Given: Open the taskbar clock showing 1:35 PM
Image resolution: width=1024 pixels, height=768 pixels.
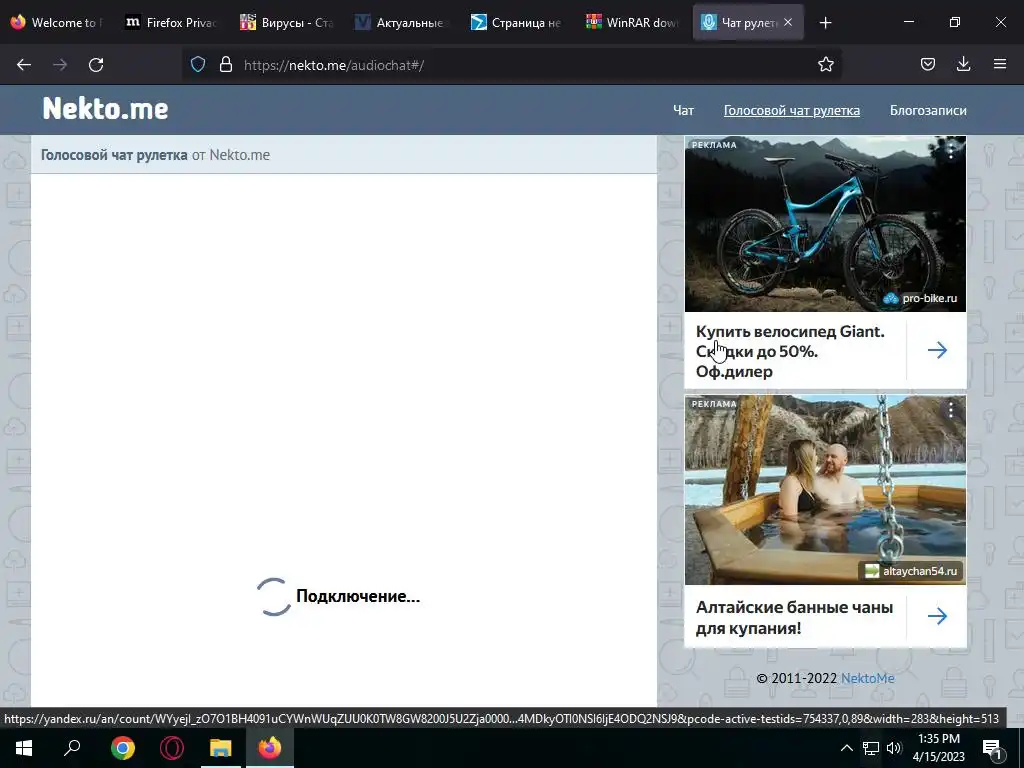Looking at the screenshot, I should coord(938,748).
